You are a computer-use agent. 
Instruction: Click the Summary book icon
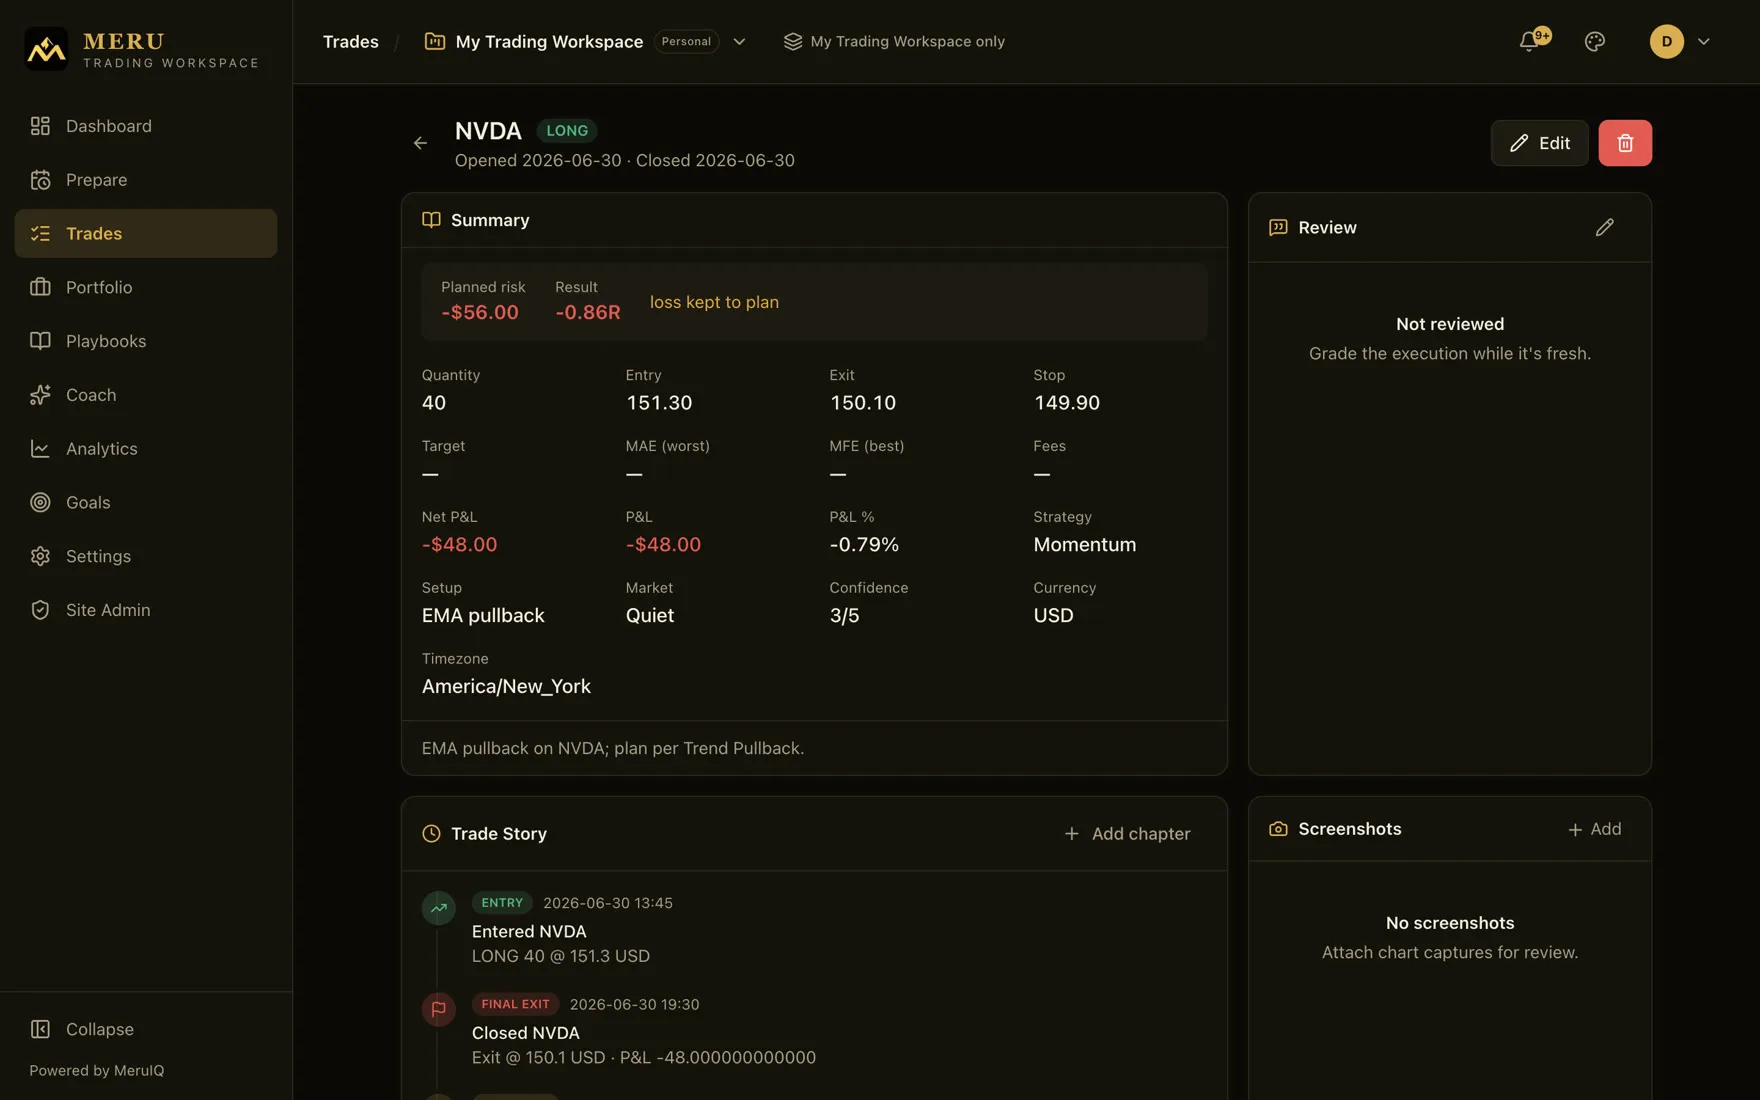[431, 220]
